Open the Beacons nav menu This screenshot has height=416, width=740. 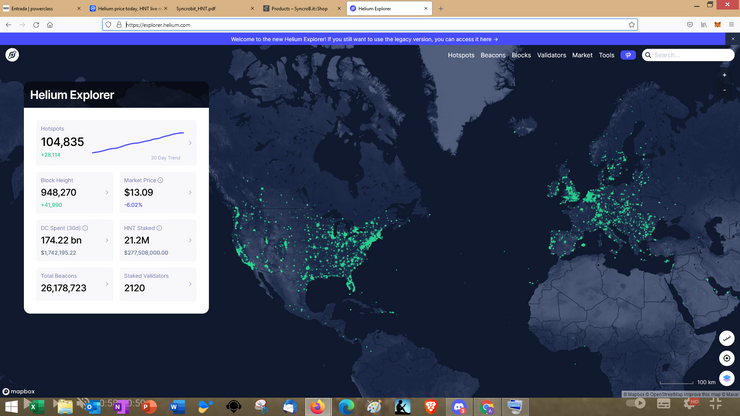(493, 55)
